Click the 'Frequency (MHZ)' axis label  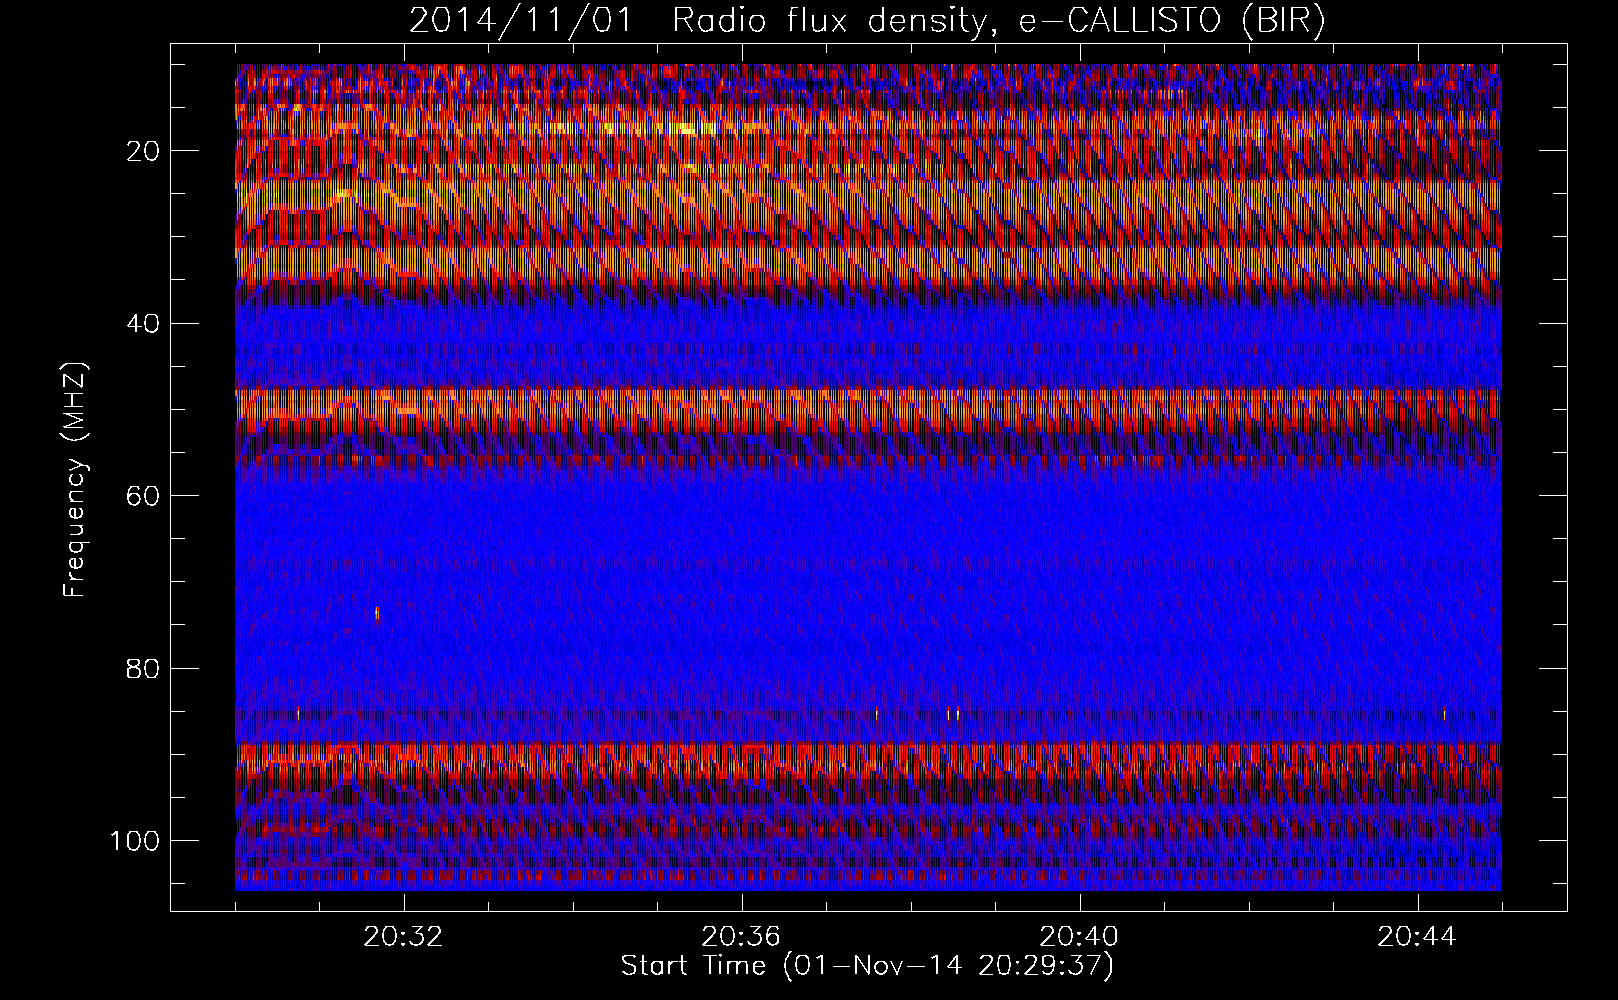[x=75, y=479]
